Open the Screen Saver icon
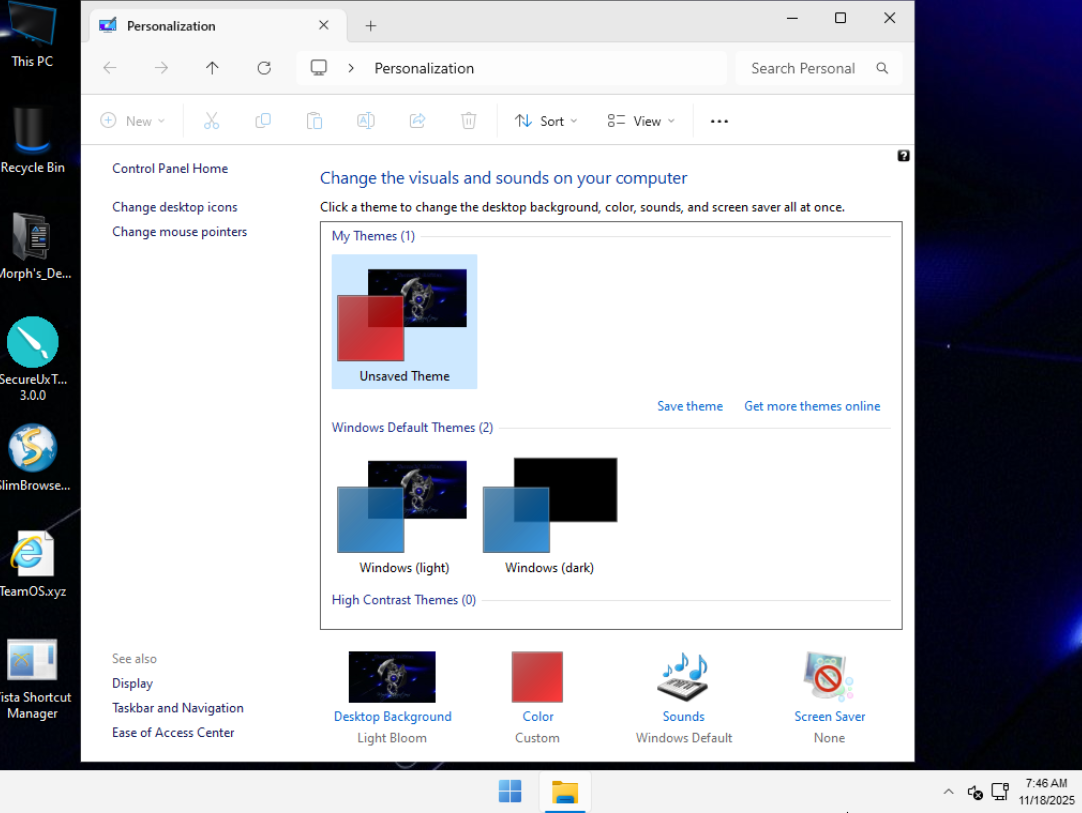Screen dimensions: 1082x813 (829, 678)
